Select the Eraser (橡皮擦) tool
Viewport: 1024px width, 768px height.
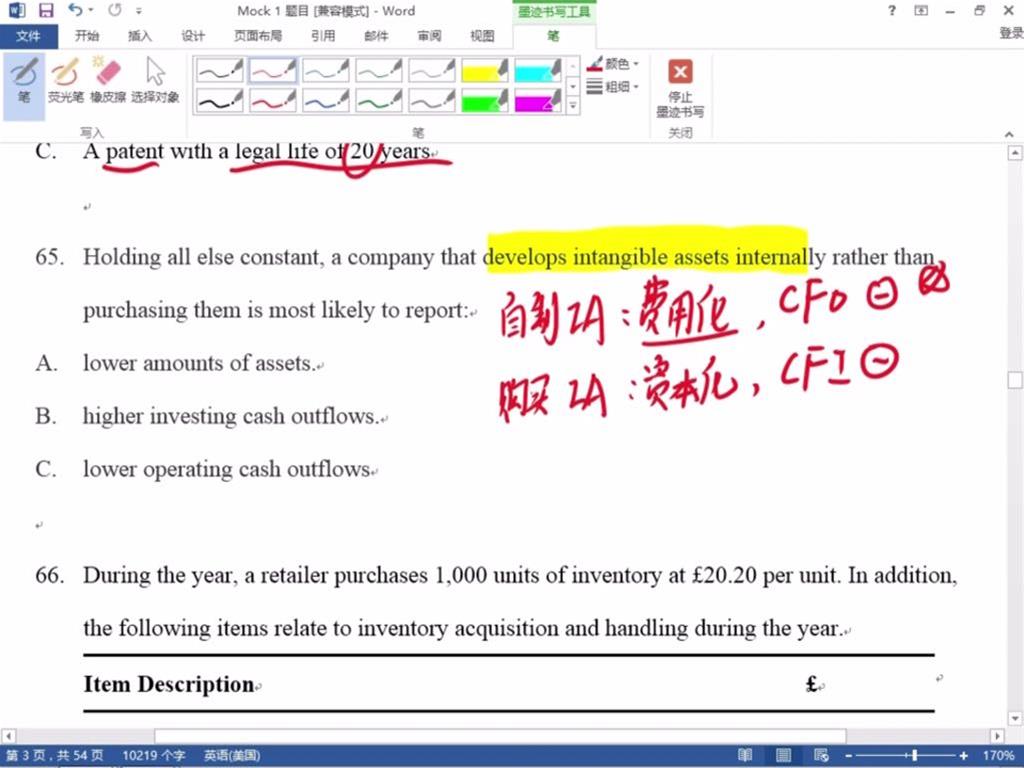pos(107,80)
